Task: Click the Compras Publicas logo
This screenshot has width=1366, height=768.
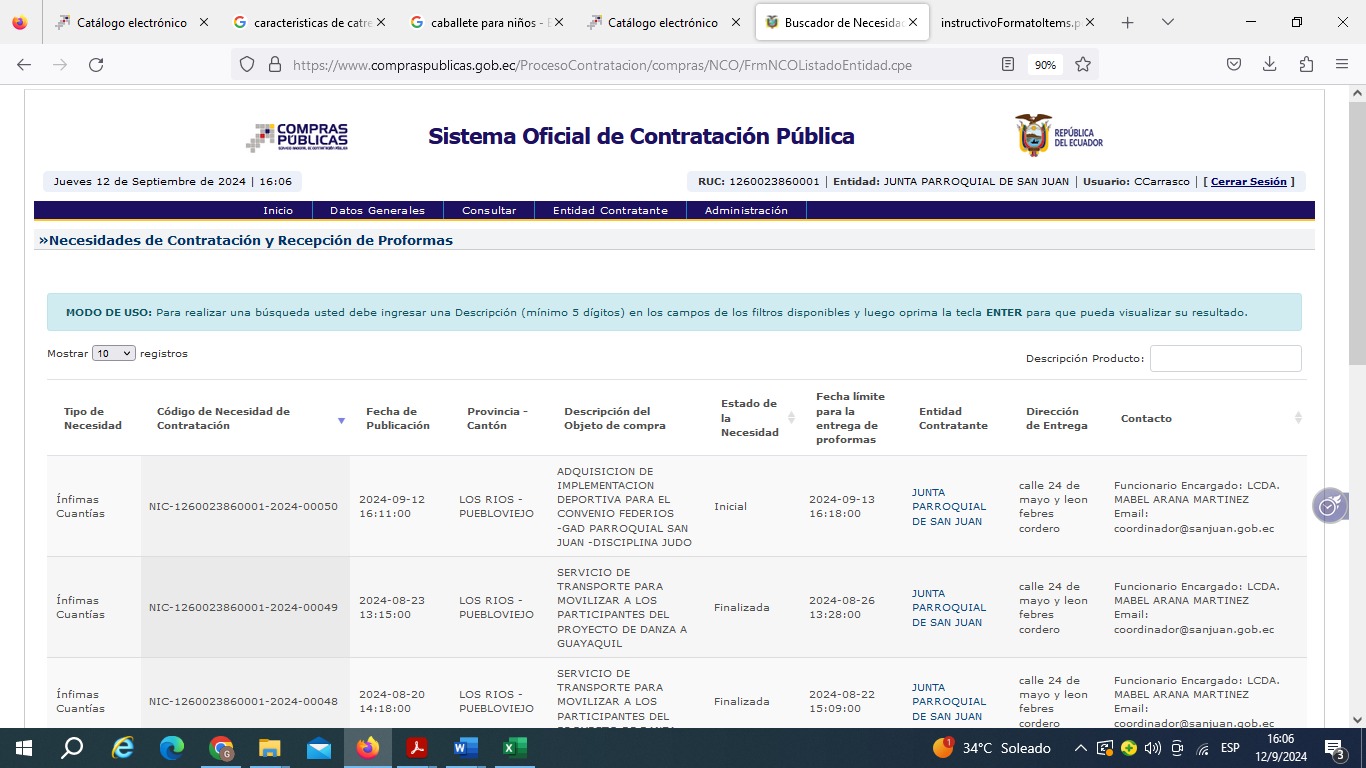Action: point(297,137)
